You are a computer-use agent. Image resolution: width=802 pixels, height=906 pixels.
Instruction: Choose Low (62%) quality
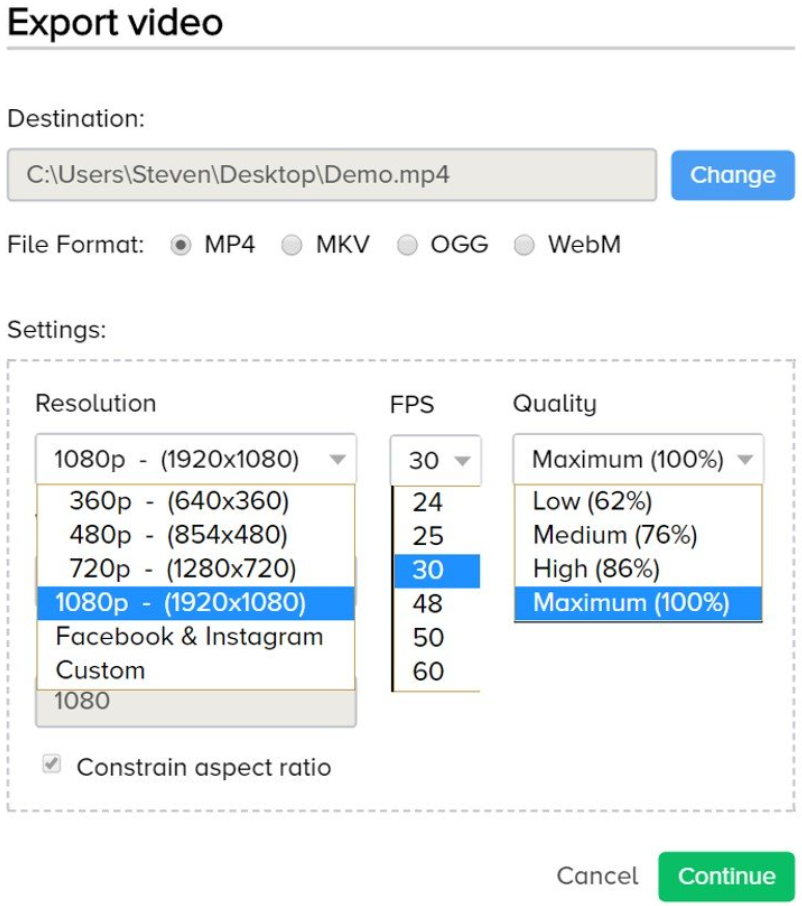coord(638,501)
